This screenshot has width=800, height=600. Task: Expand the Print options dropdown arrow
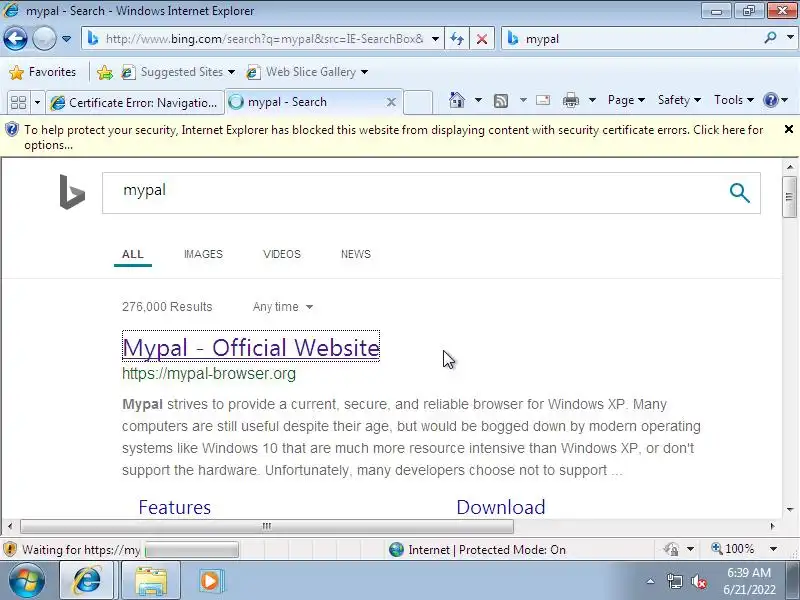pos(592,100)
